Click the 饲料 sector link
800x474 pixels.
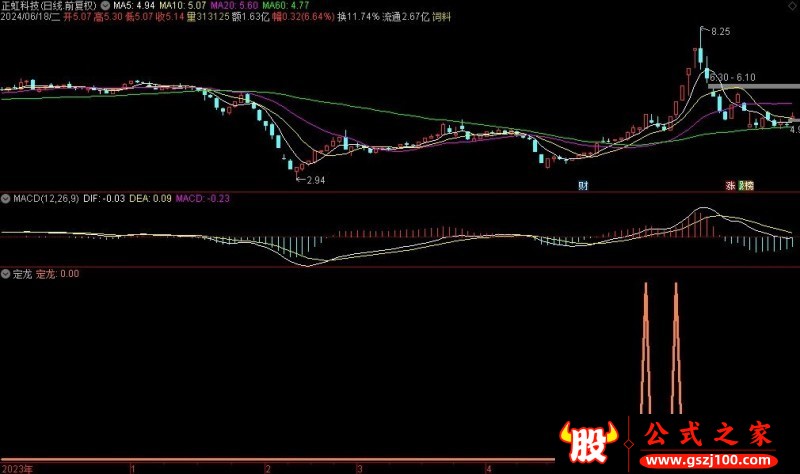point(441,17)
